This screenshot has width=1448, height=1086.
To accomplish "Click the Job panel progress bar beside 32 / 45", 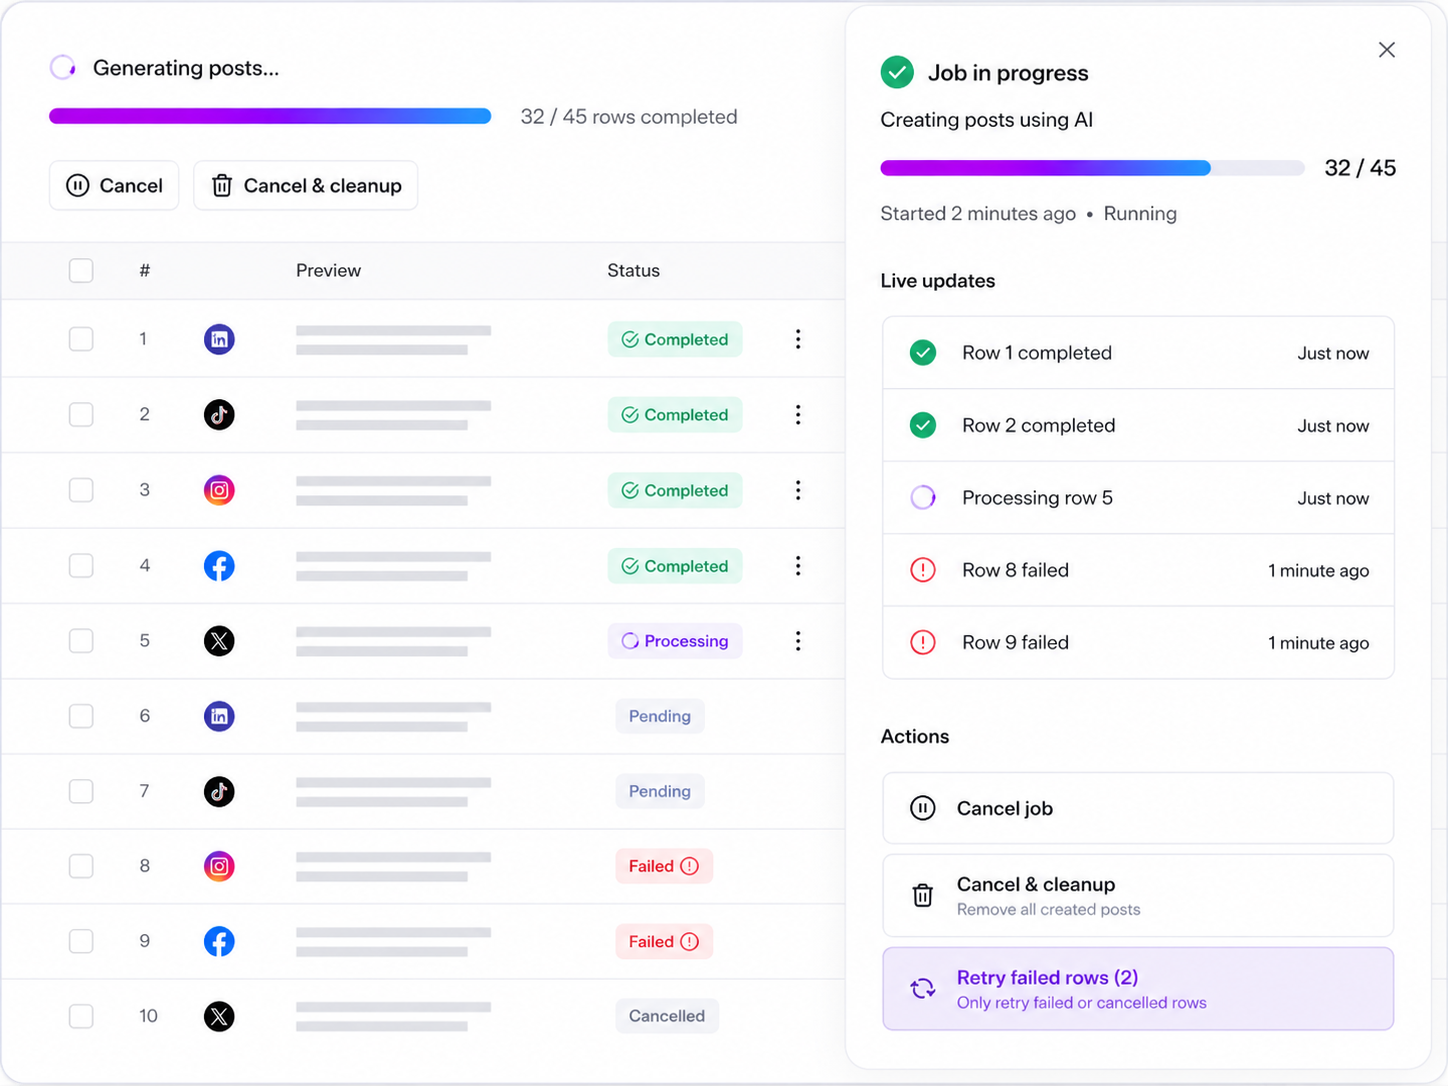I will (1092, 168).
